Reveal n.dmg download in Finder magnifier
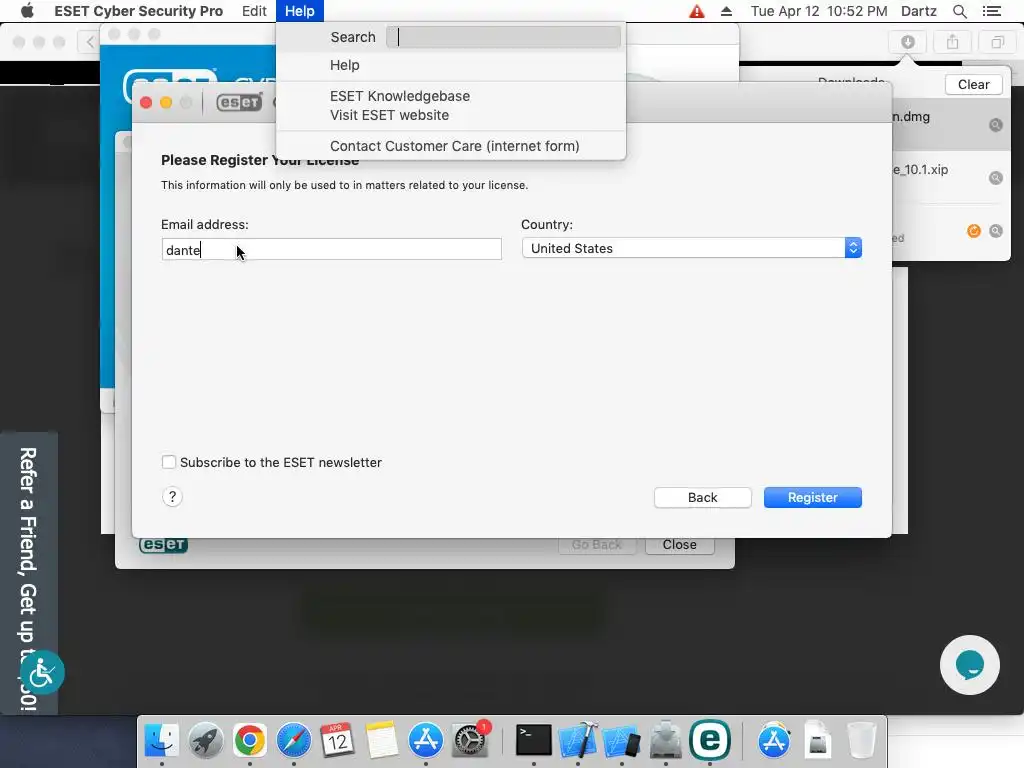Image resolution: width=1024 pixels, height=768 pixels. click(x=995, y=125)
